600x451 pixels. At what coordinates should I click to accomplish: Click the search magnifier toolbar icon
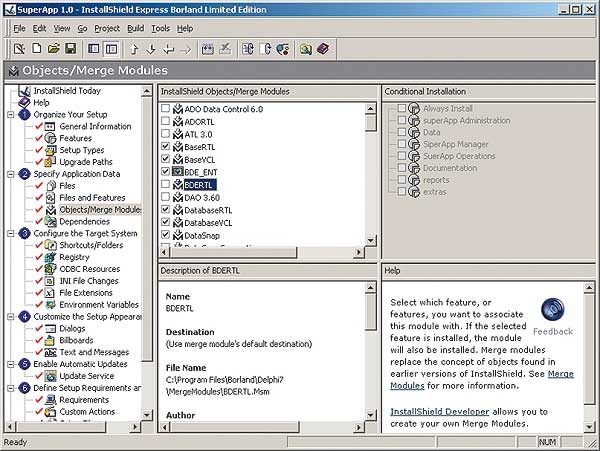[306, 49]
